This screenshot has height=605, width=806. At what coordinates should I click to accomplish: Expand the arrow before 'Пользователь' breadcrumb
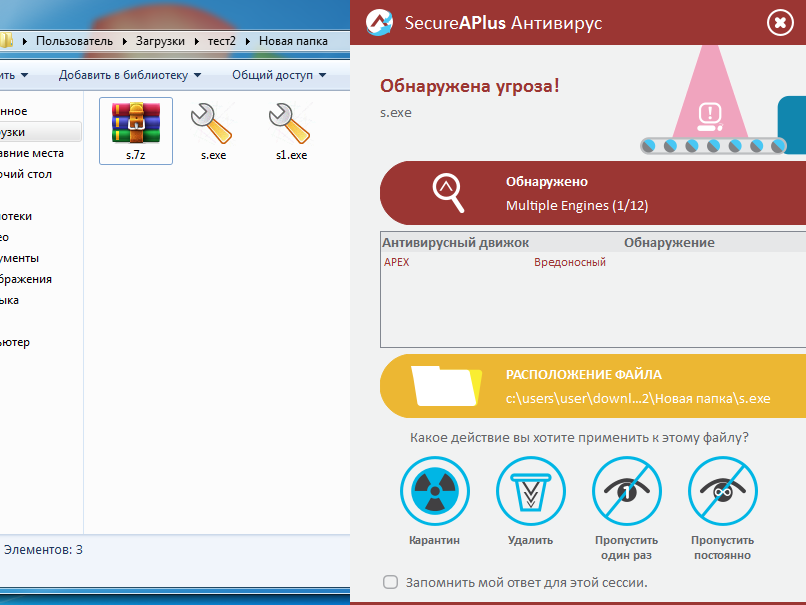[24, 41]
